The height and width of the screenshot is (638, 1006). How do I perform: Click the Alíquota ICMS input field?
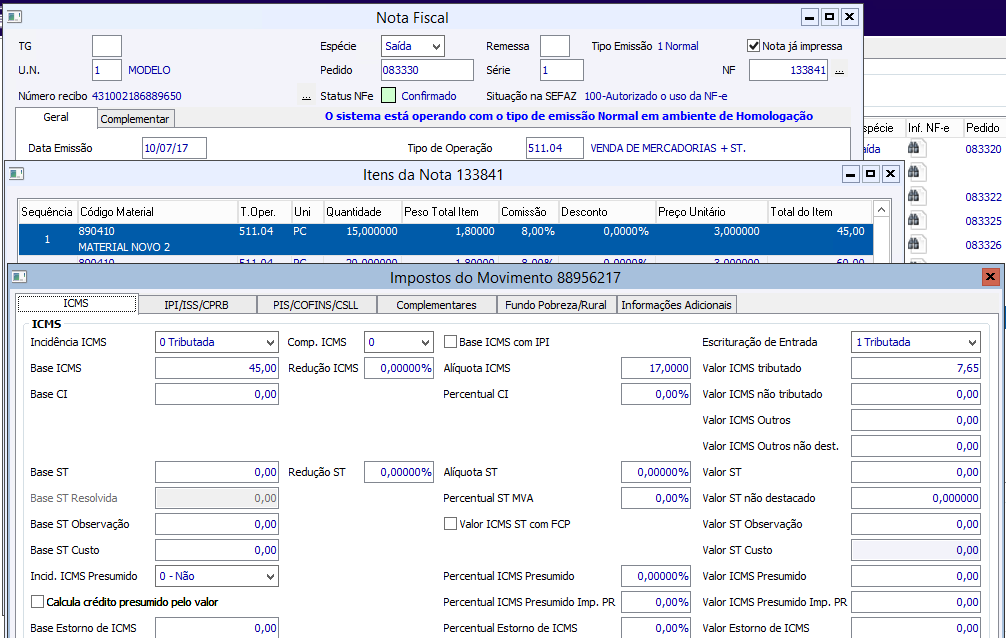click(656, 368)
